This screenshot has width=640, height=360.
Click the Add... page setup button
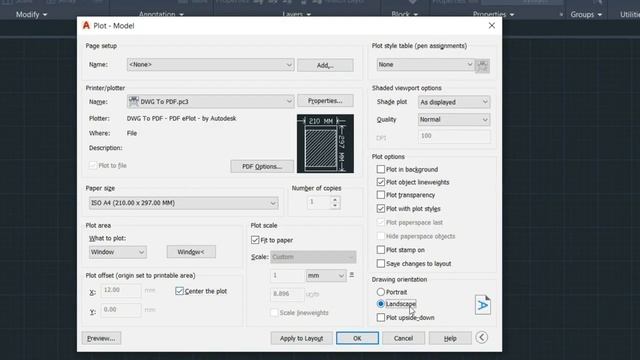[x=325, y=65]
